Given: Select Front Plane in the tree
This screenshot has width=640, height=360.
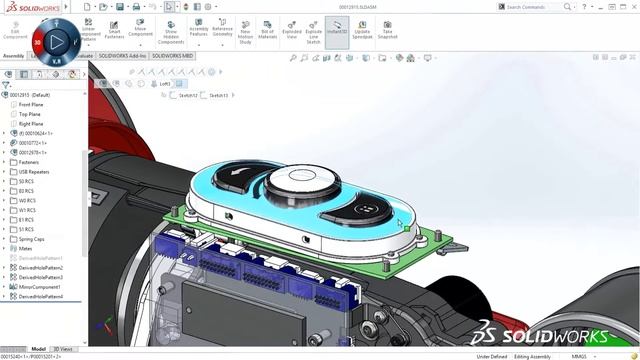Looking at the screenshot, I should point(31,104).
